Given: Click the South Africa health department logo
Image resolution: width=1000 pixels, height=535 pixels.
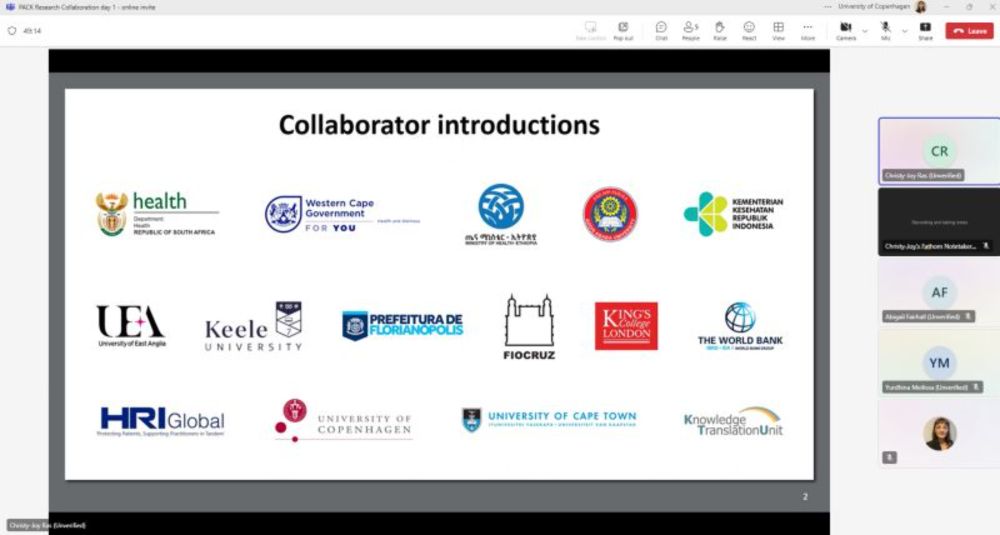Looking at the screenshot, I should (x=156, y=214).
